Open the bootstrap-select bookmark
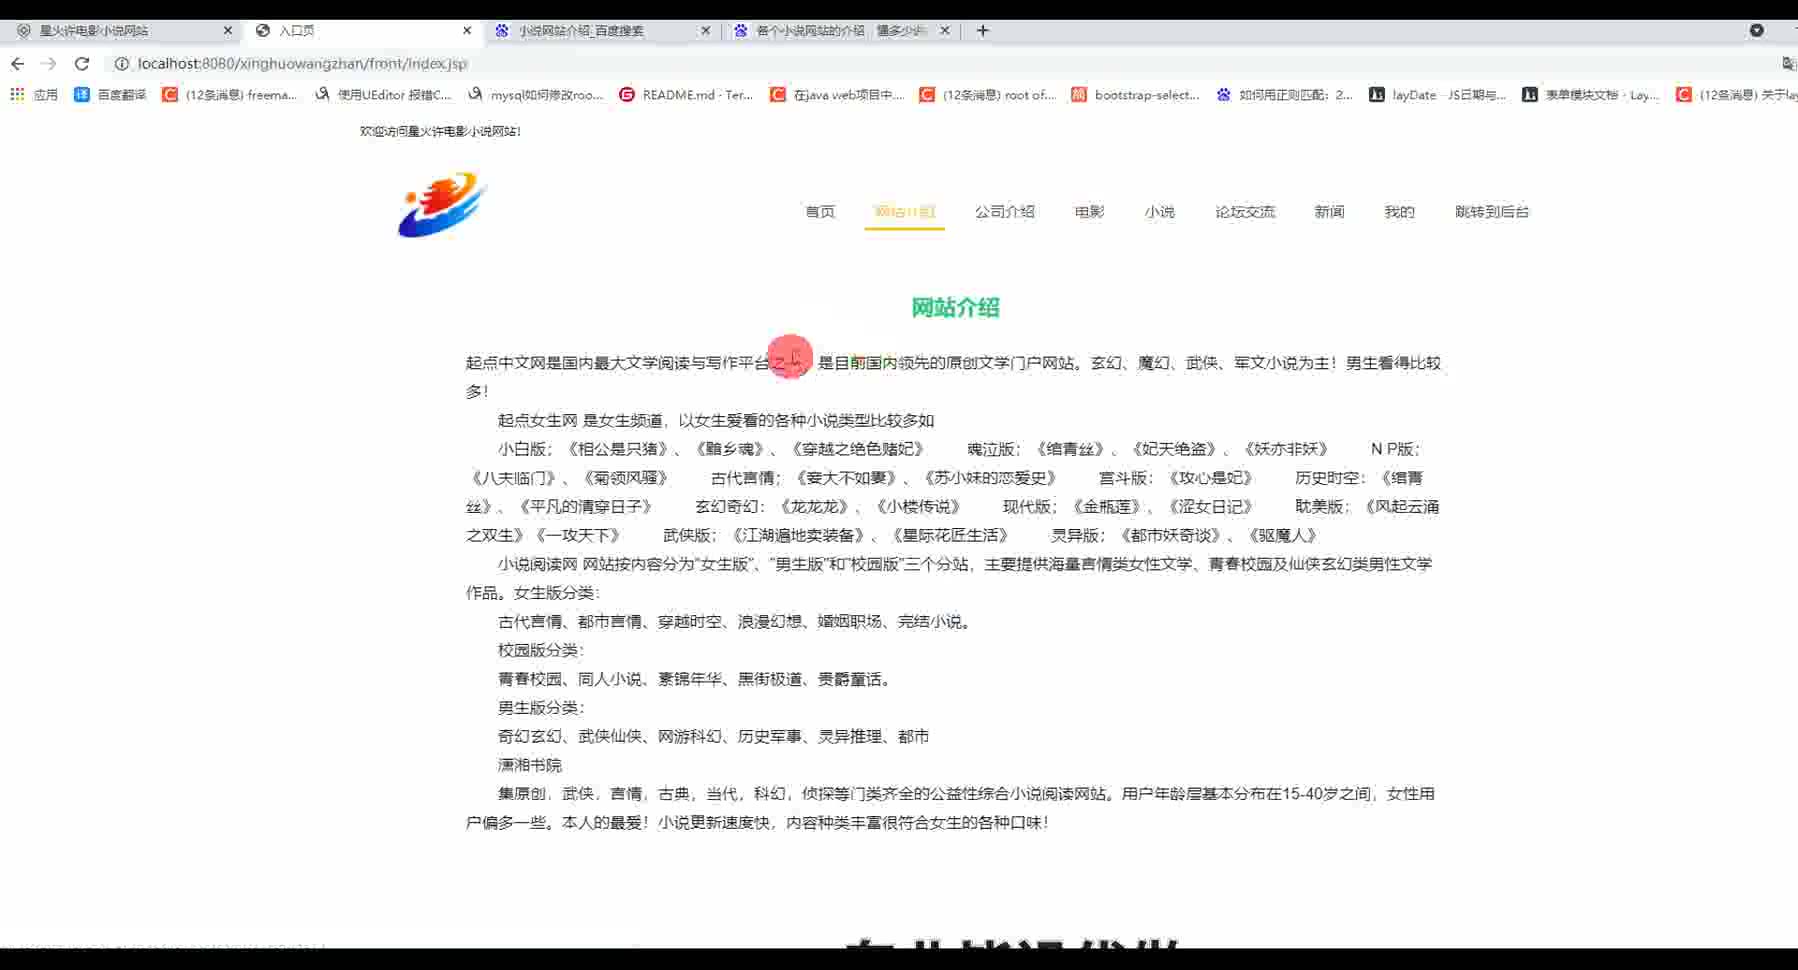The image size is (1798, 970). [x=1136, y=95]
